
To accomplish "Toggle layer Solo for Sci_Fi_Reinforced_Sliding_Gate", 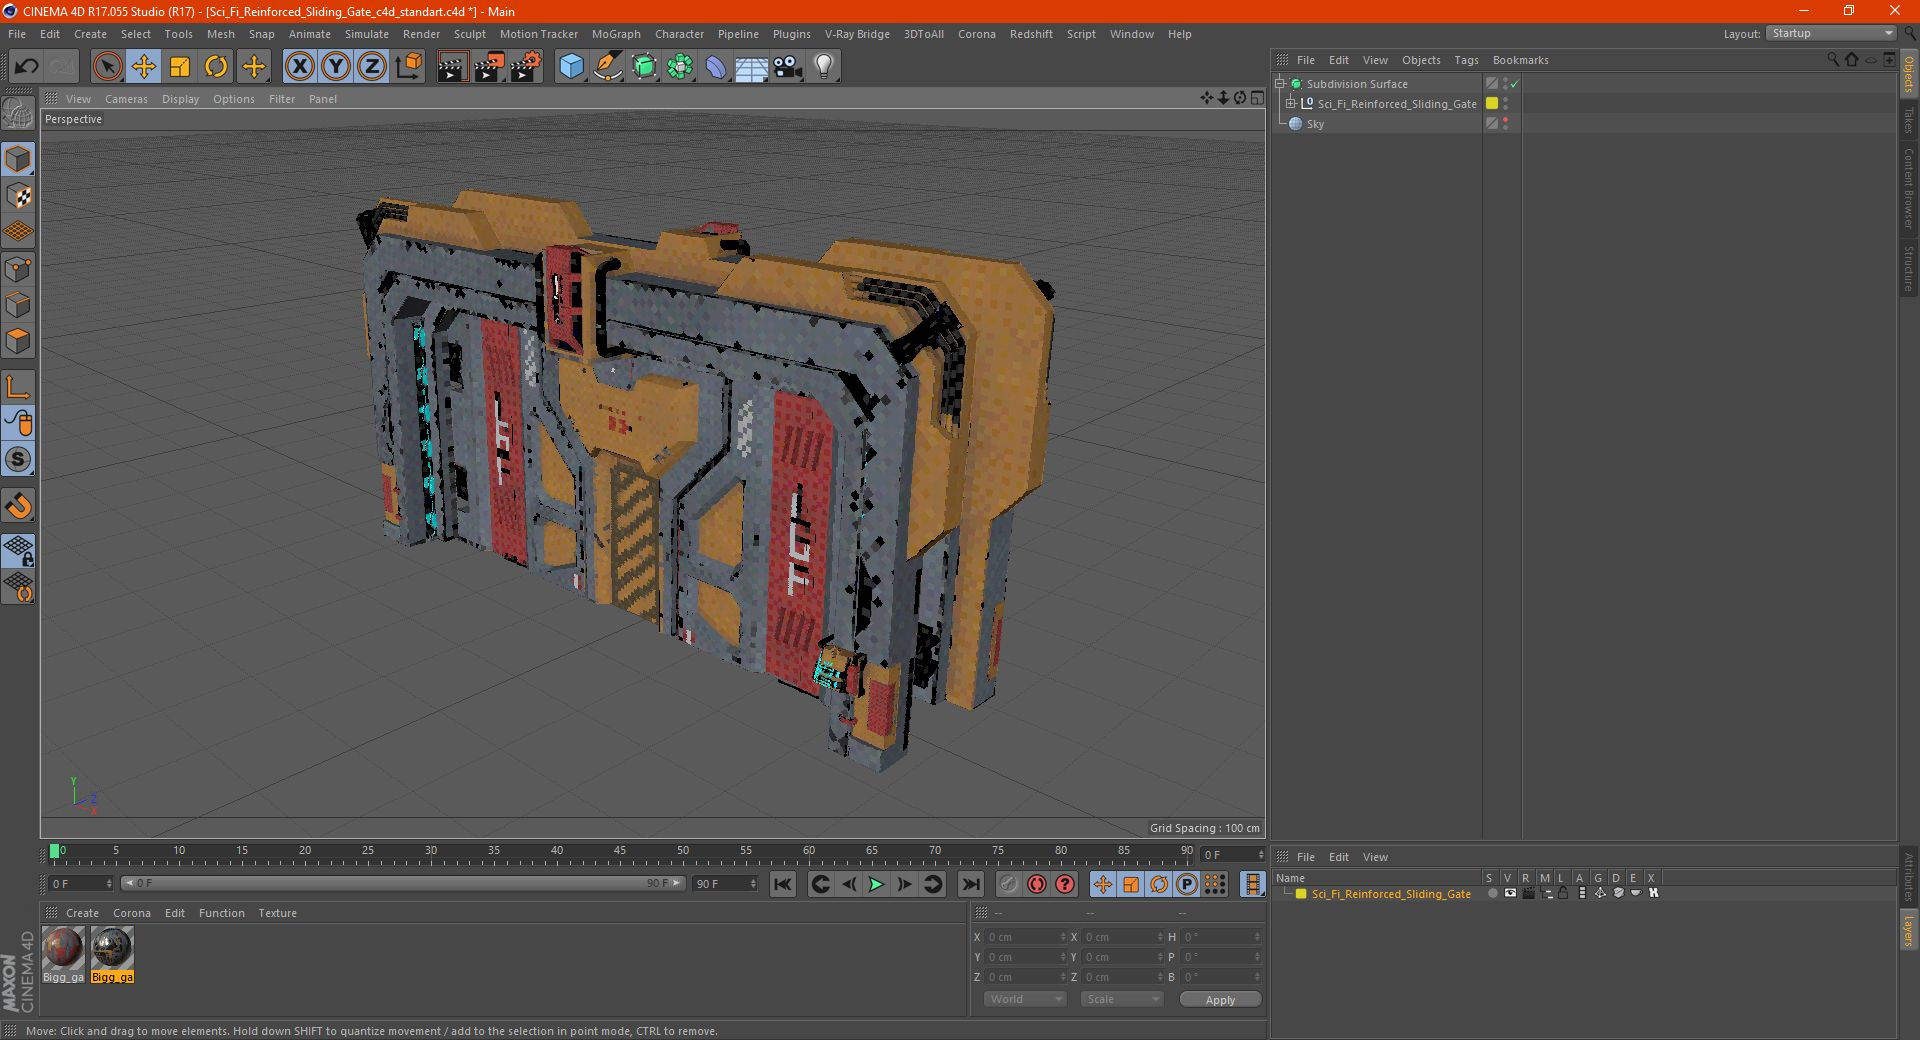I will (x=1492, y=894).
